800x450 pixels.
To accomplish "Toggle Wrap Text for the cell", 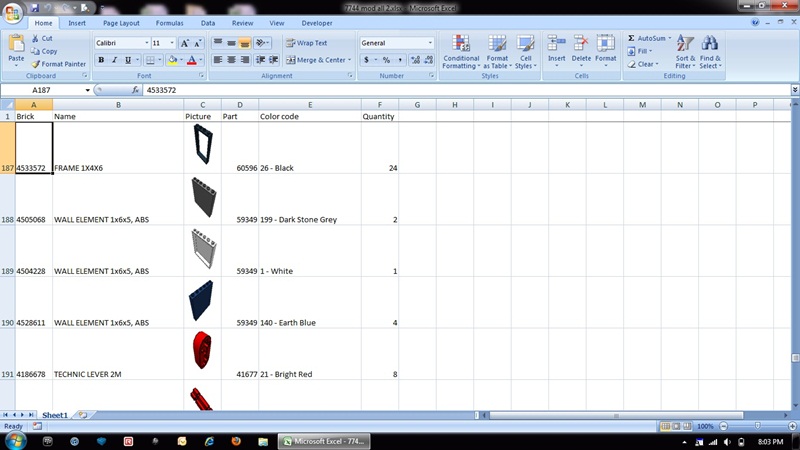I will point(305,43).
